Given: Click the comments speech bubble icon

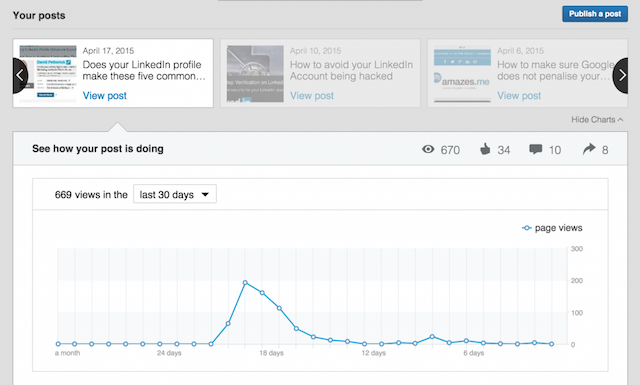Looking at the screenshot, I should click(536, 149).
